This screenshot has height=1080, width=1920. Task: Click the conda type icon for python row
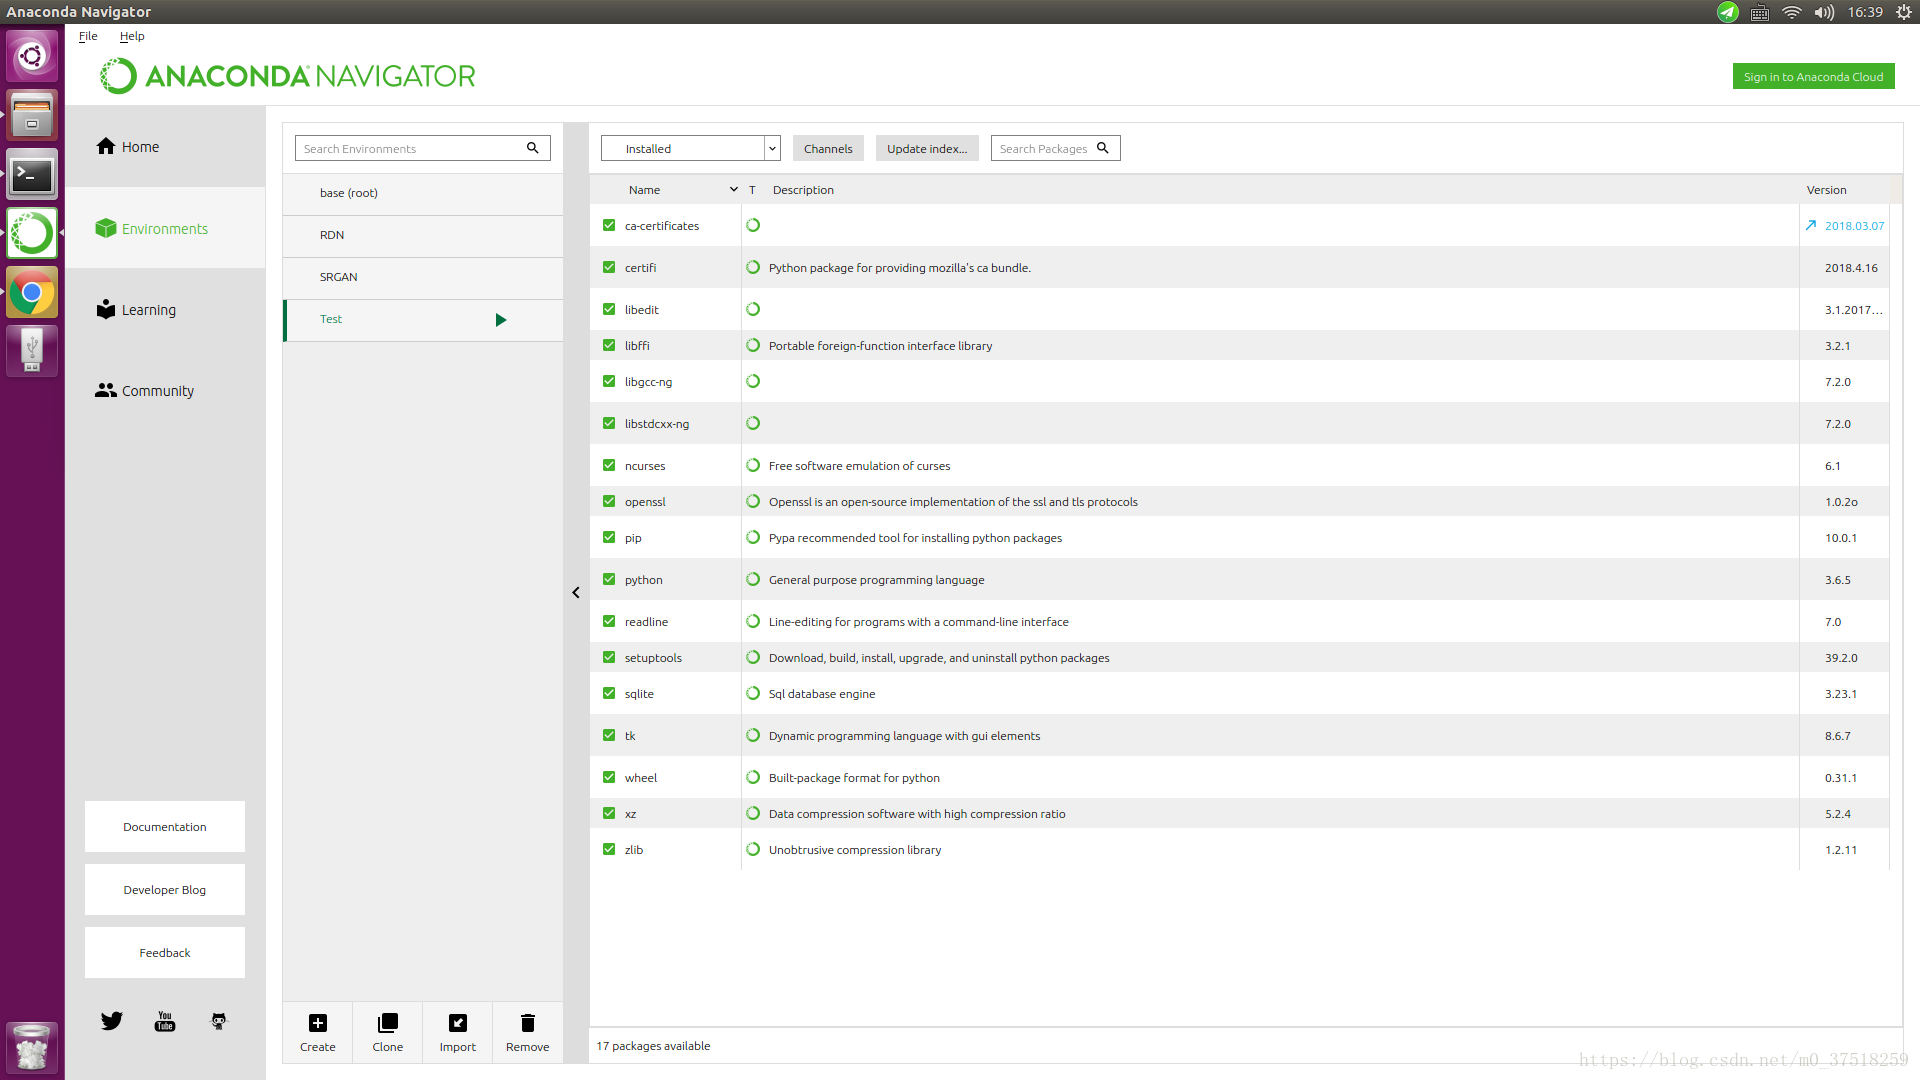click(753, 579)
